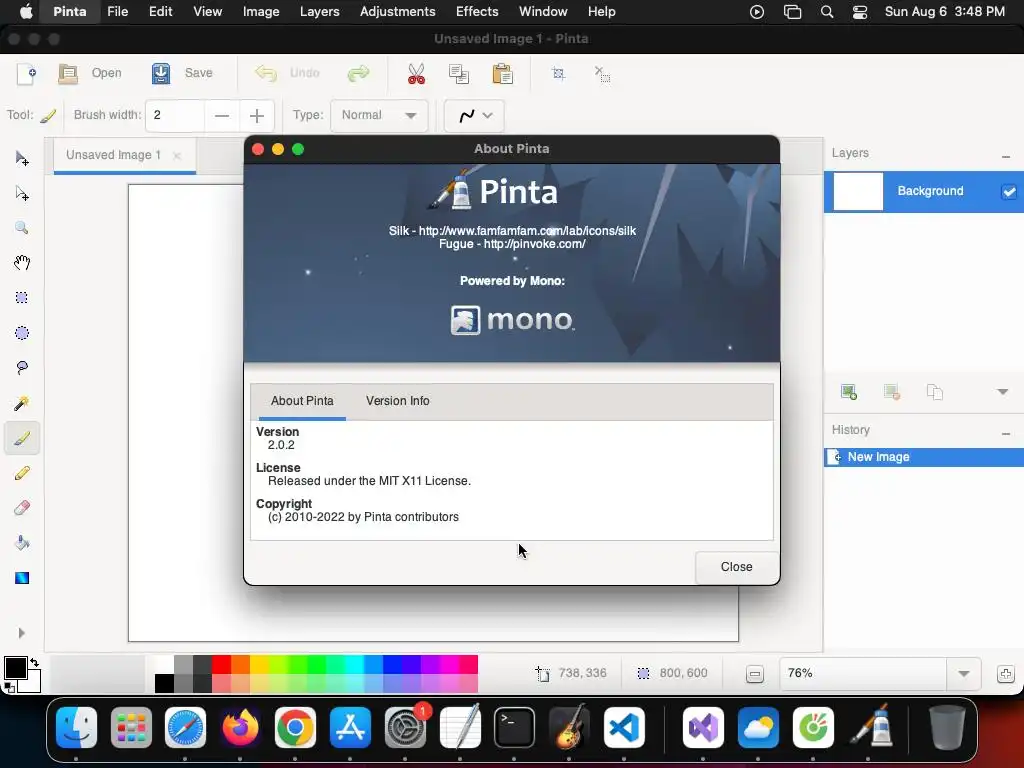
Task: Click the Copy icon in toolbar
Action: (x=459, y=73)
